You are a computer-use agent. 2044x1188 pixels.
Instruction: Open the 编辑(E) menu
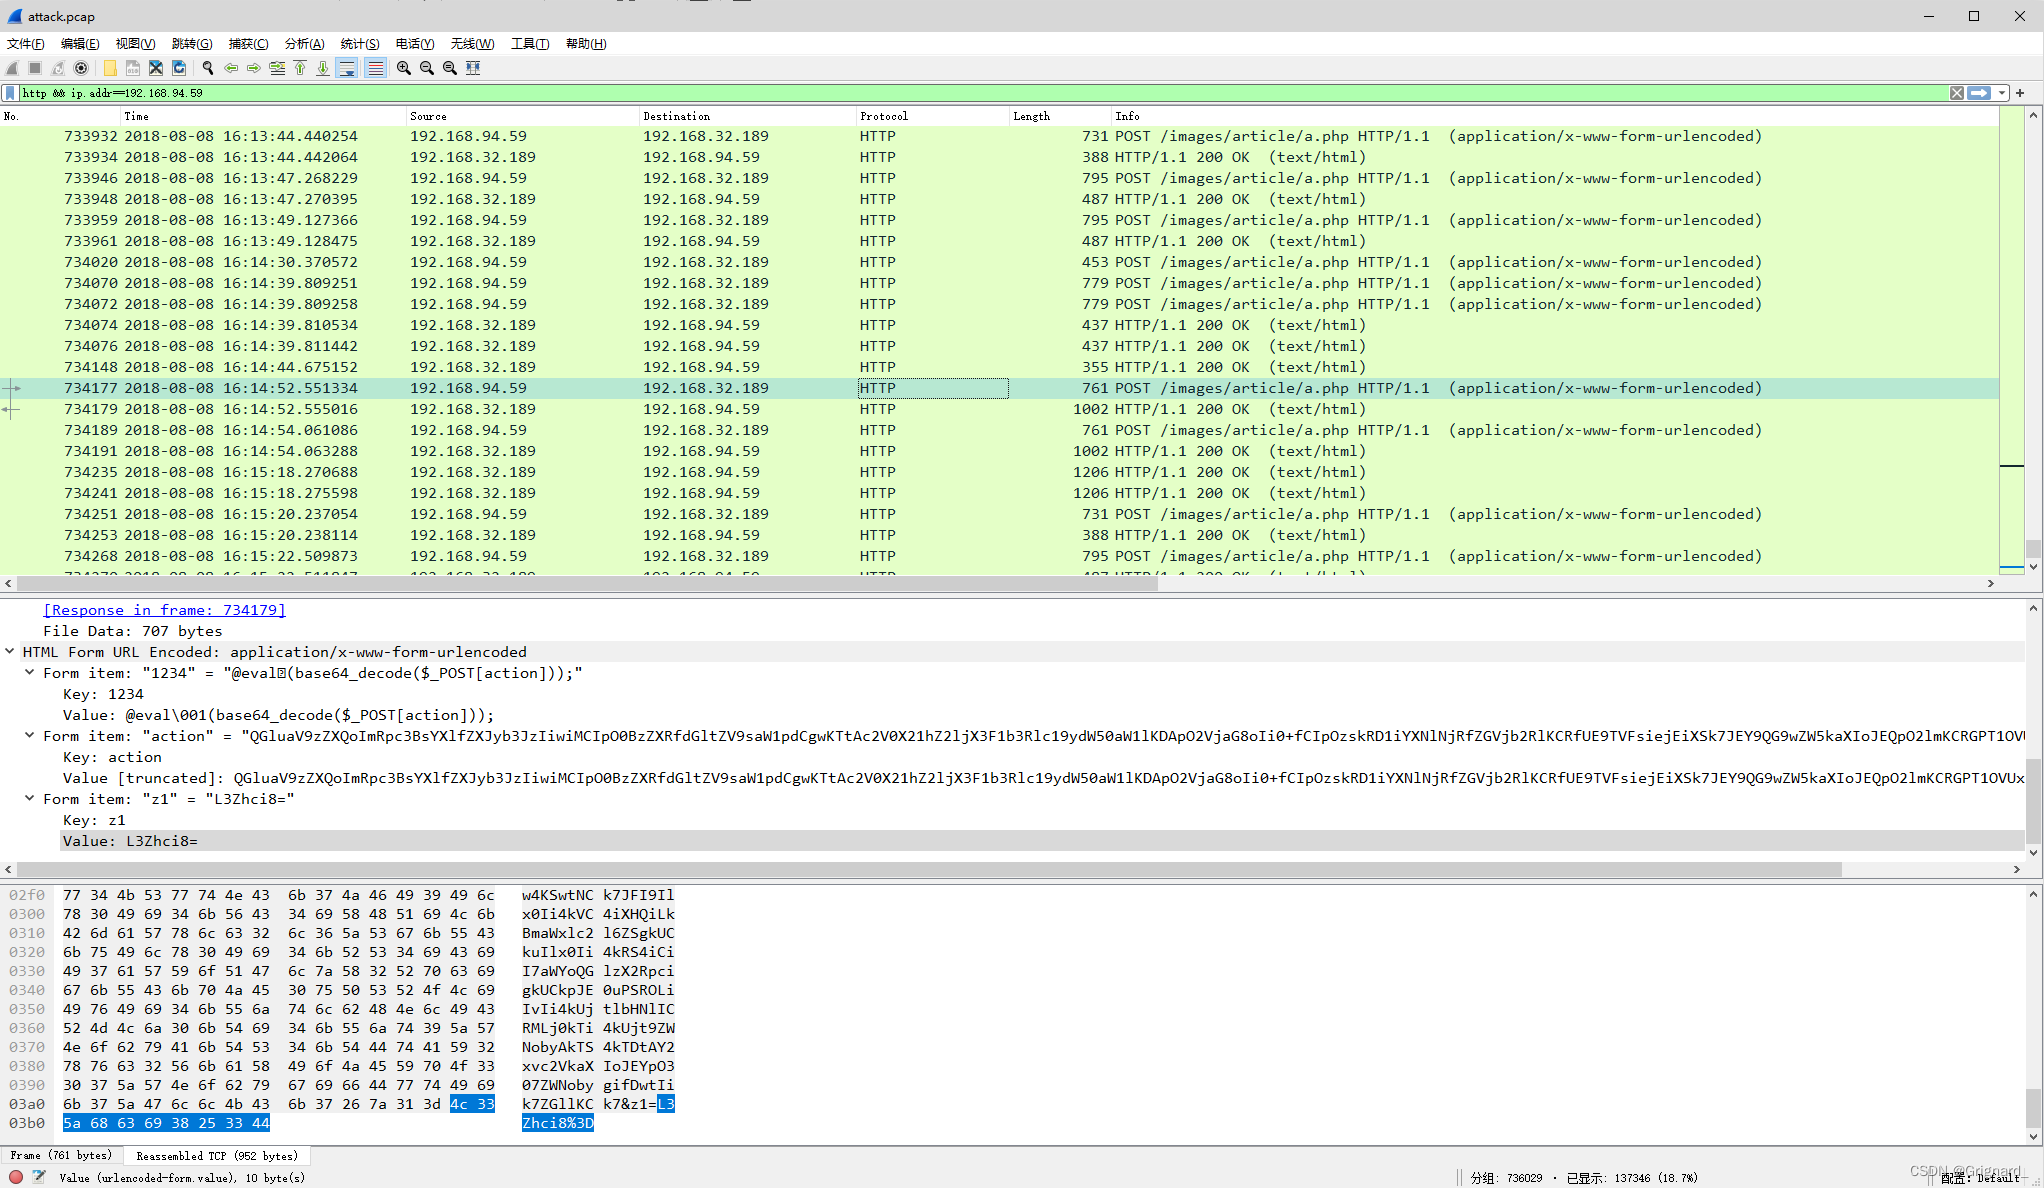80,44
